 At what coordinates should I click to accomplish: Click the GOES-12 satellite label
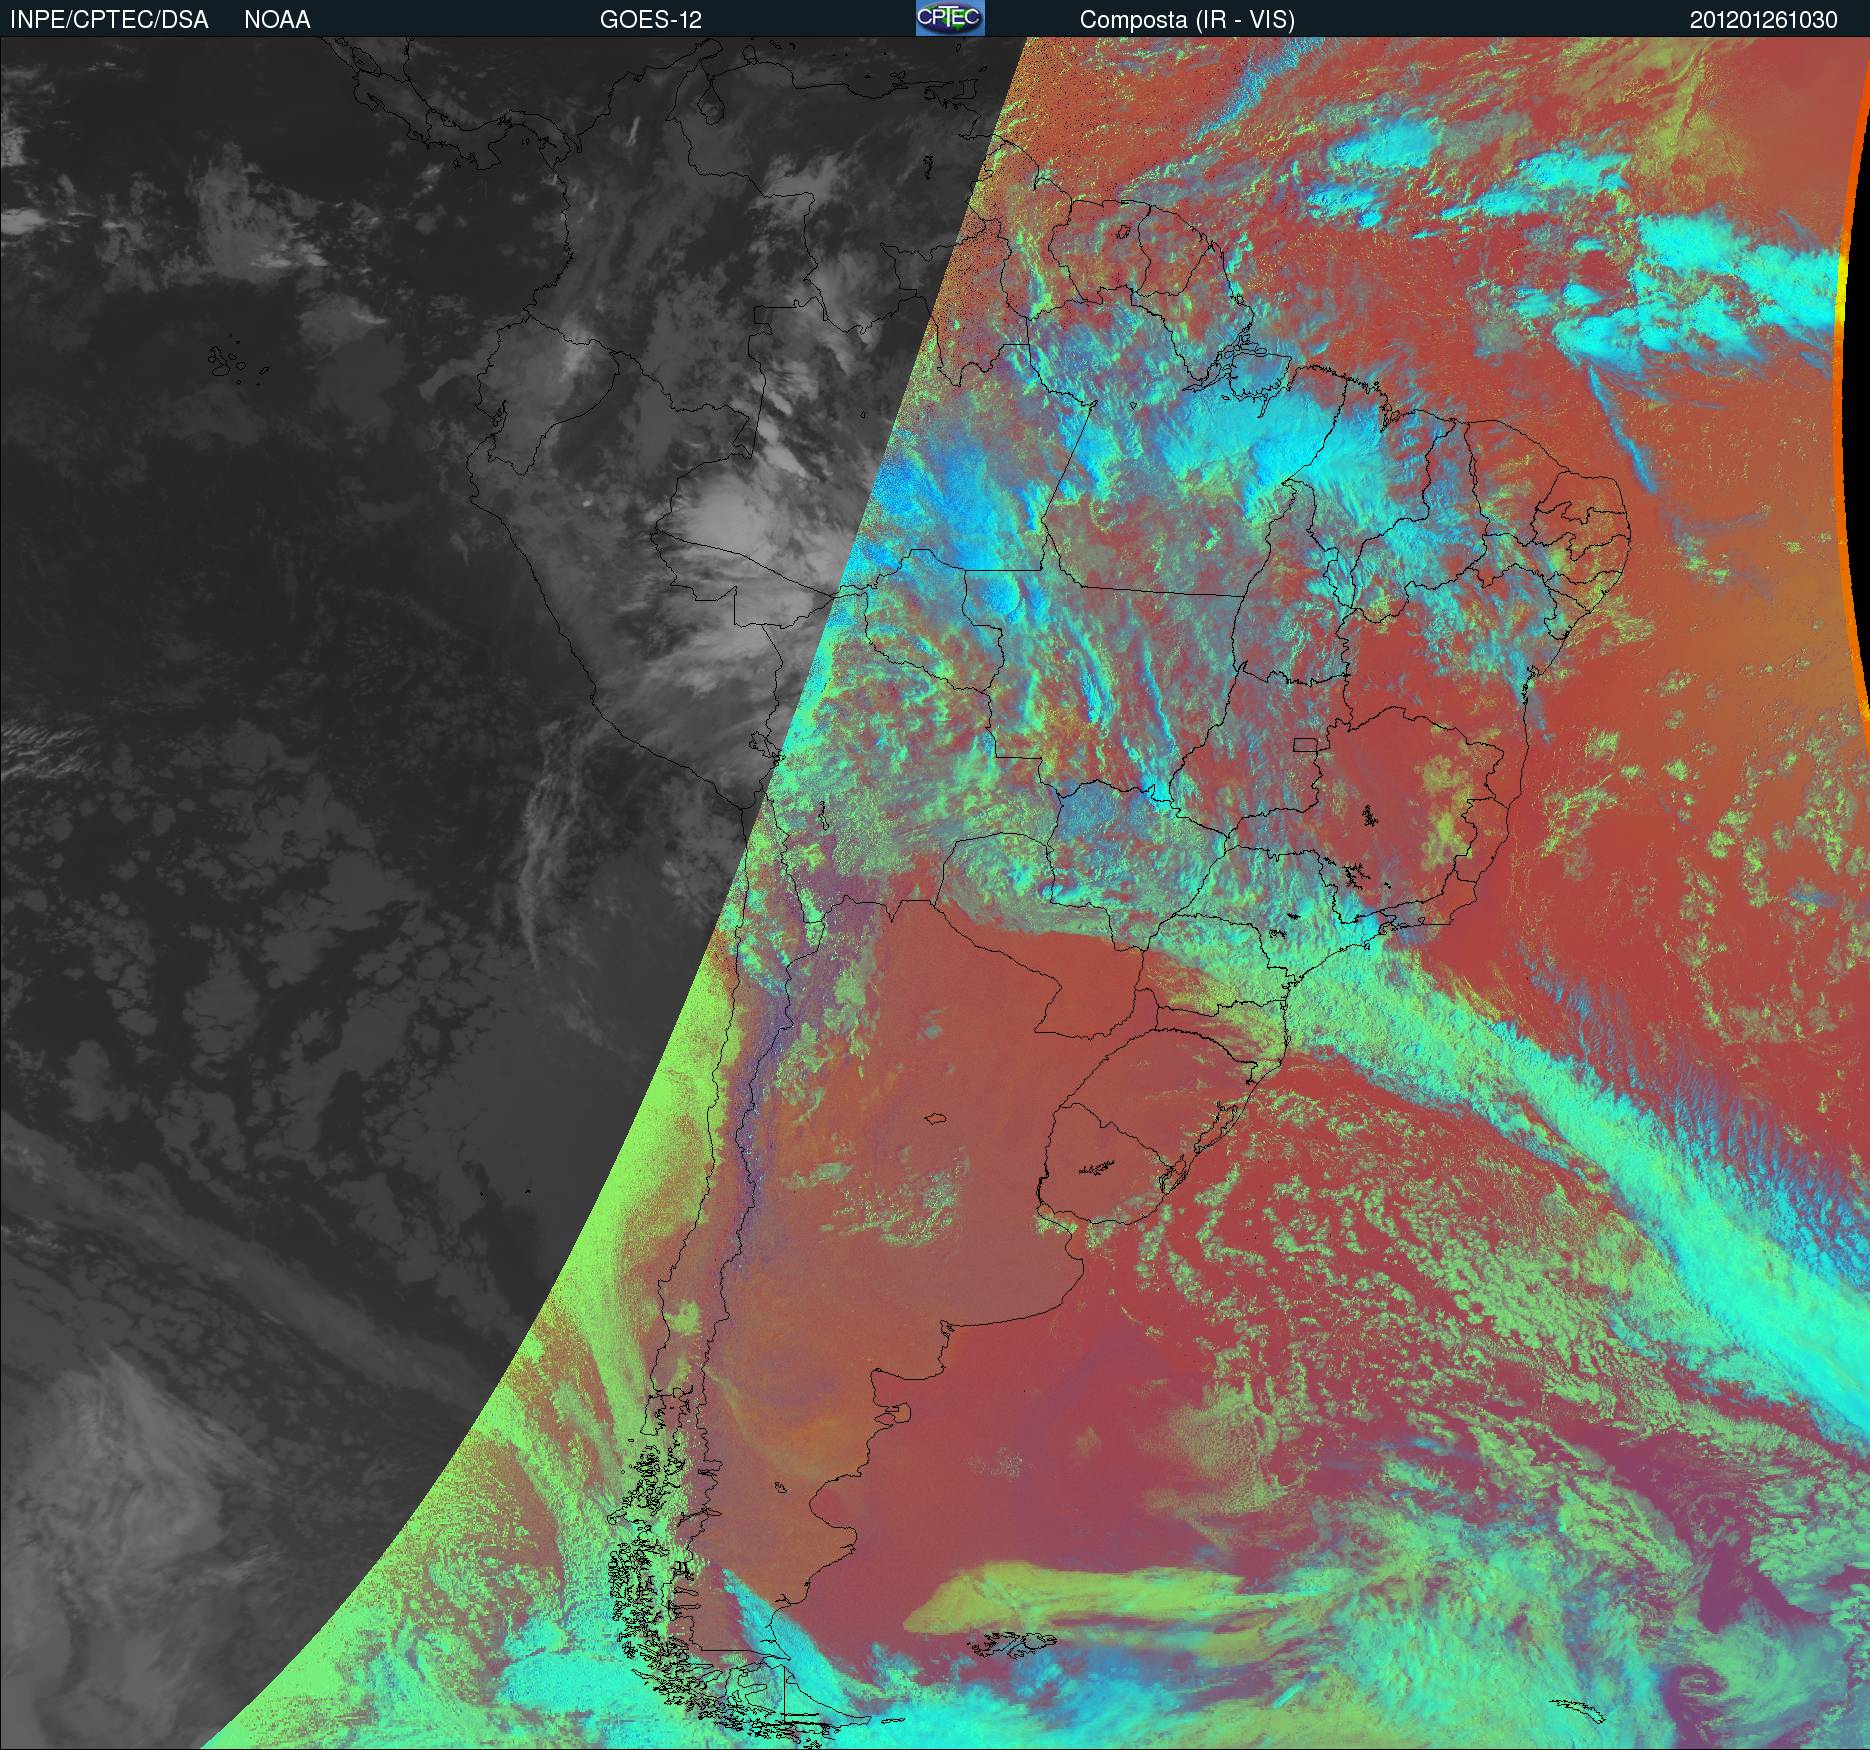[x=651, y=20]
